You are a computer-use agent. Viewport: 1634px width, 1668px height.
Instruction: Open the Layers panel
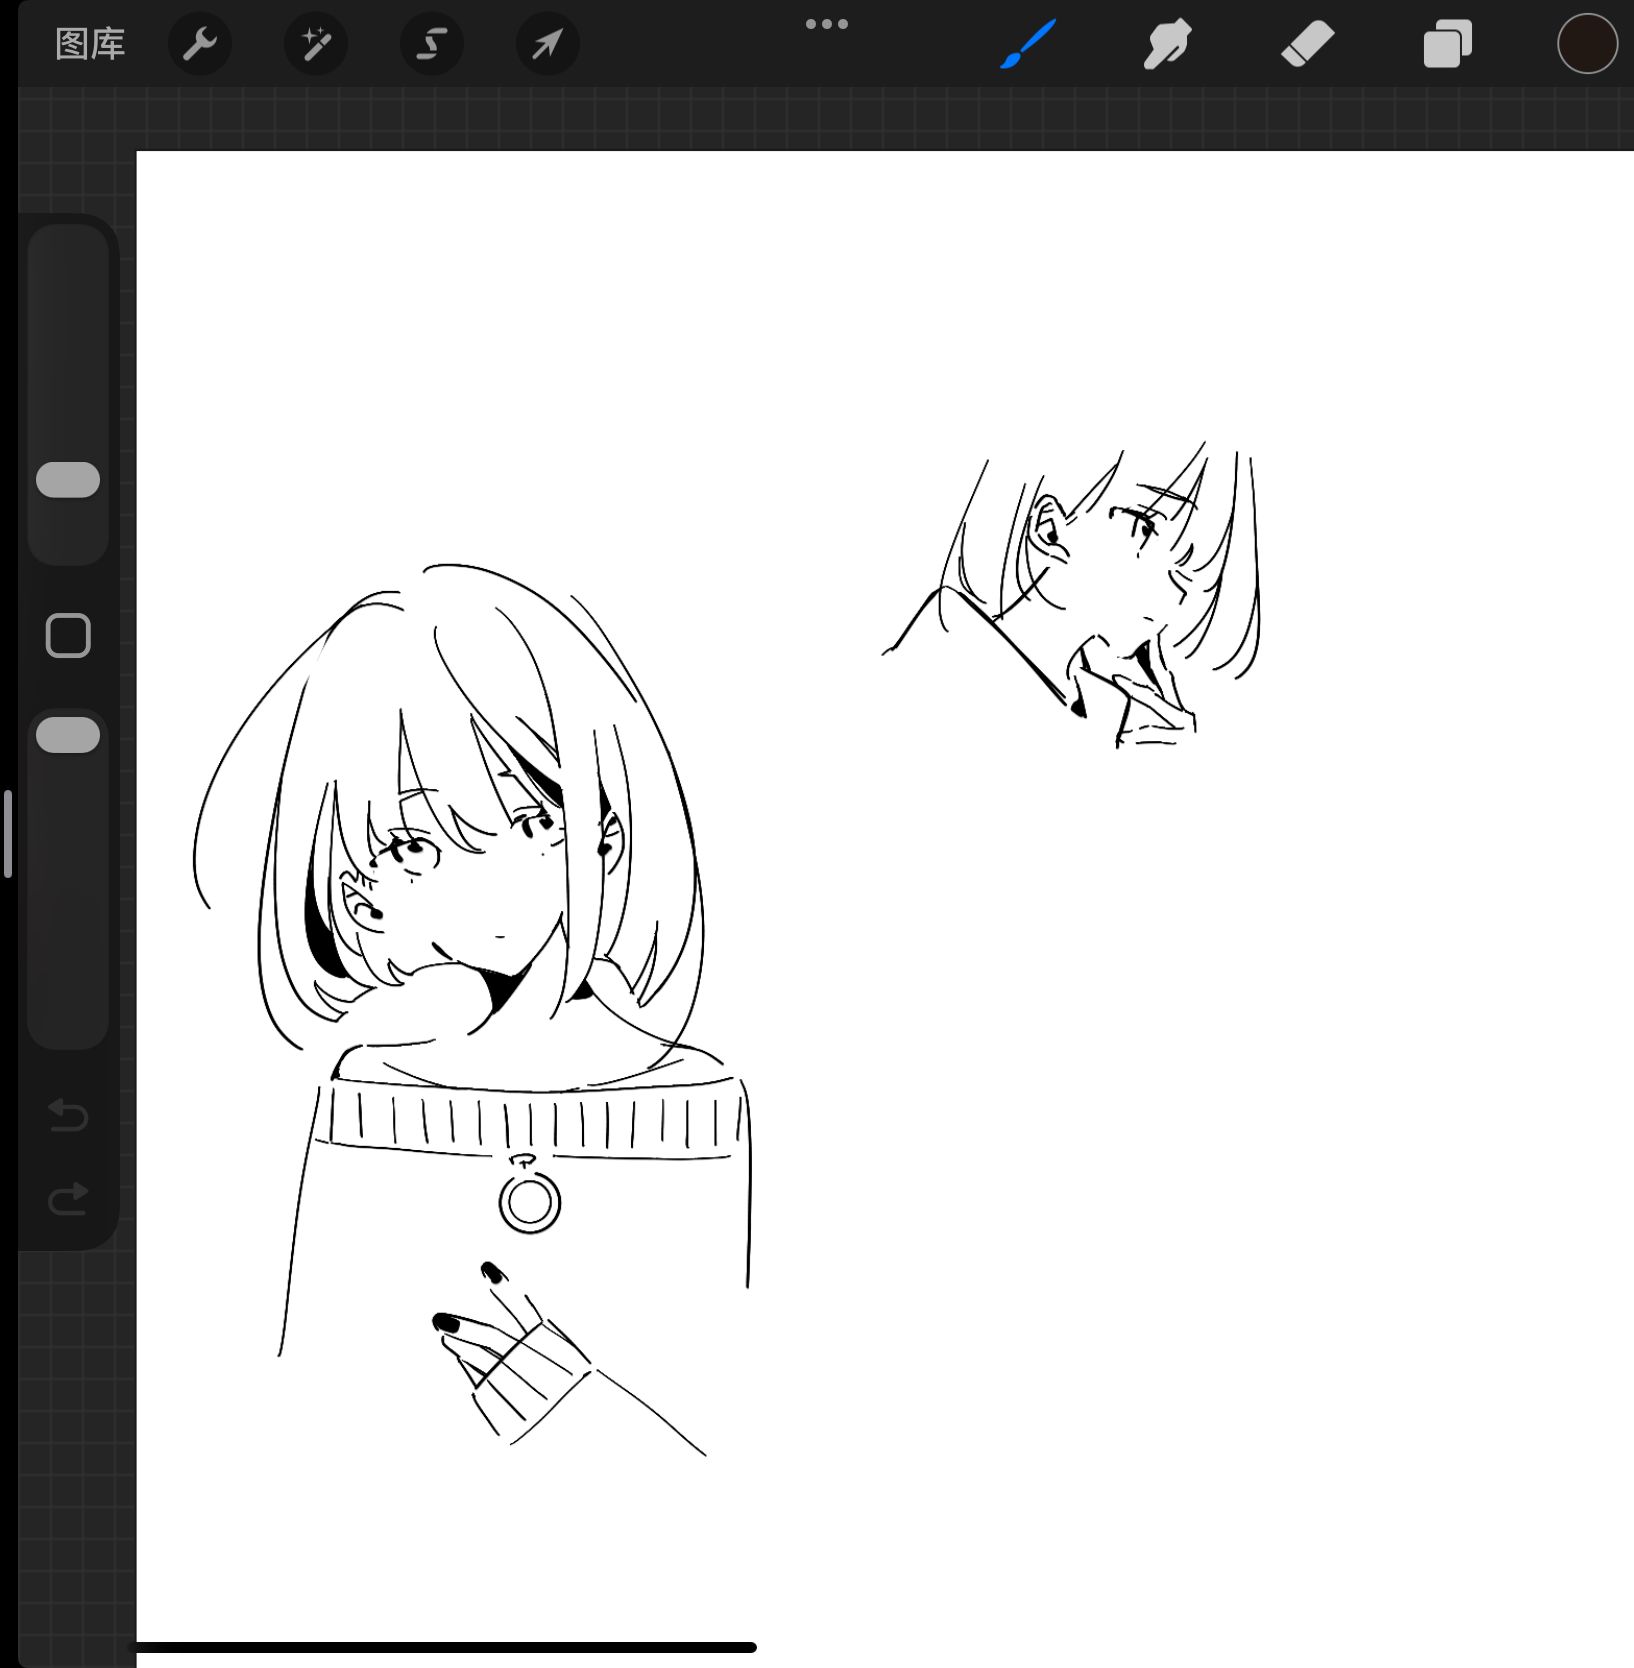tap(1447, 44)
